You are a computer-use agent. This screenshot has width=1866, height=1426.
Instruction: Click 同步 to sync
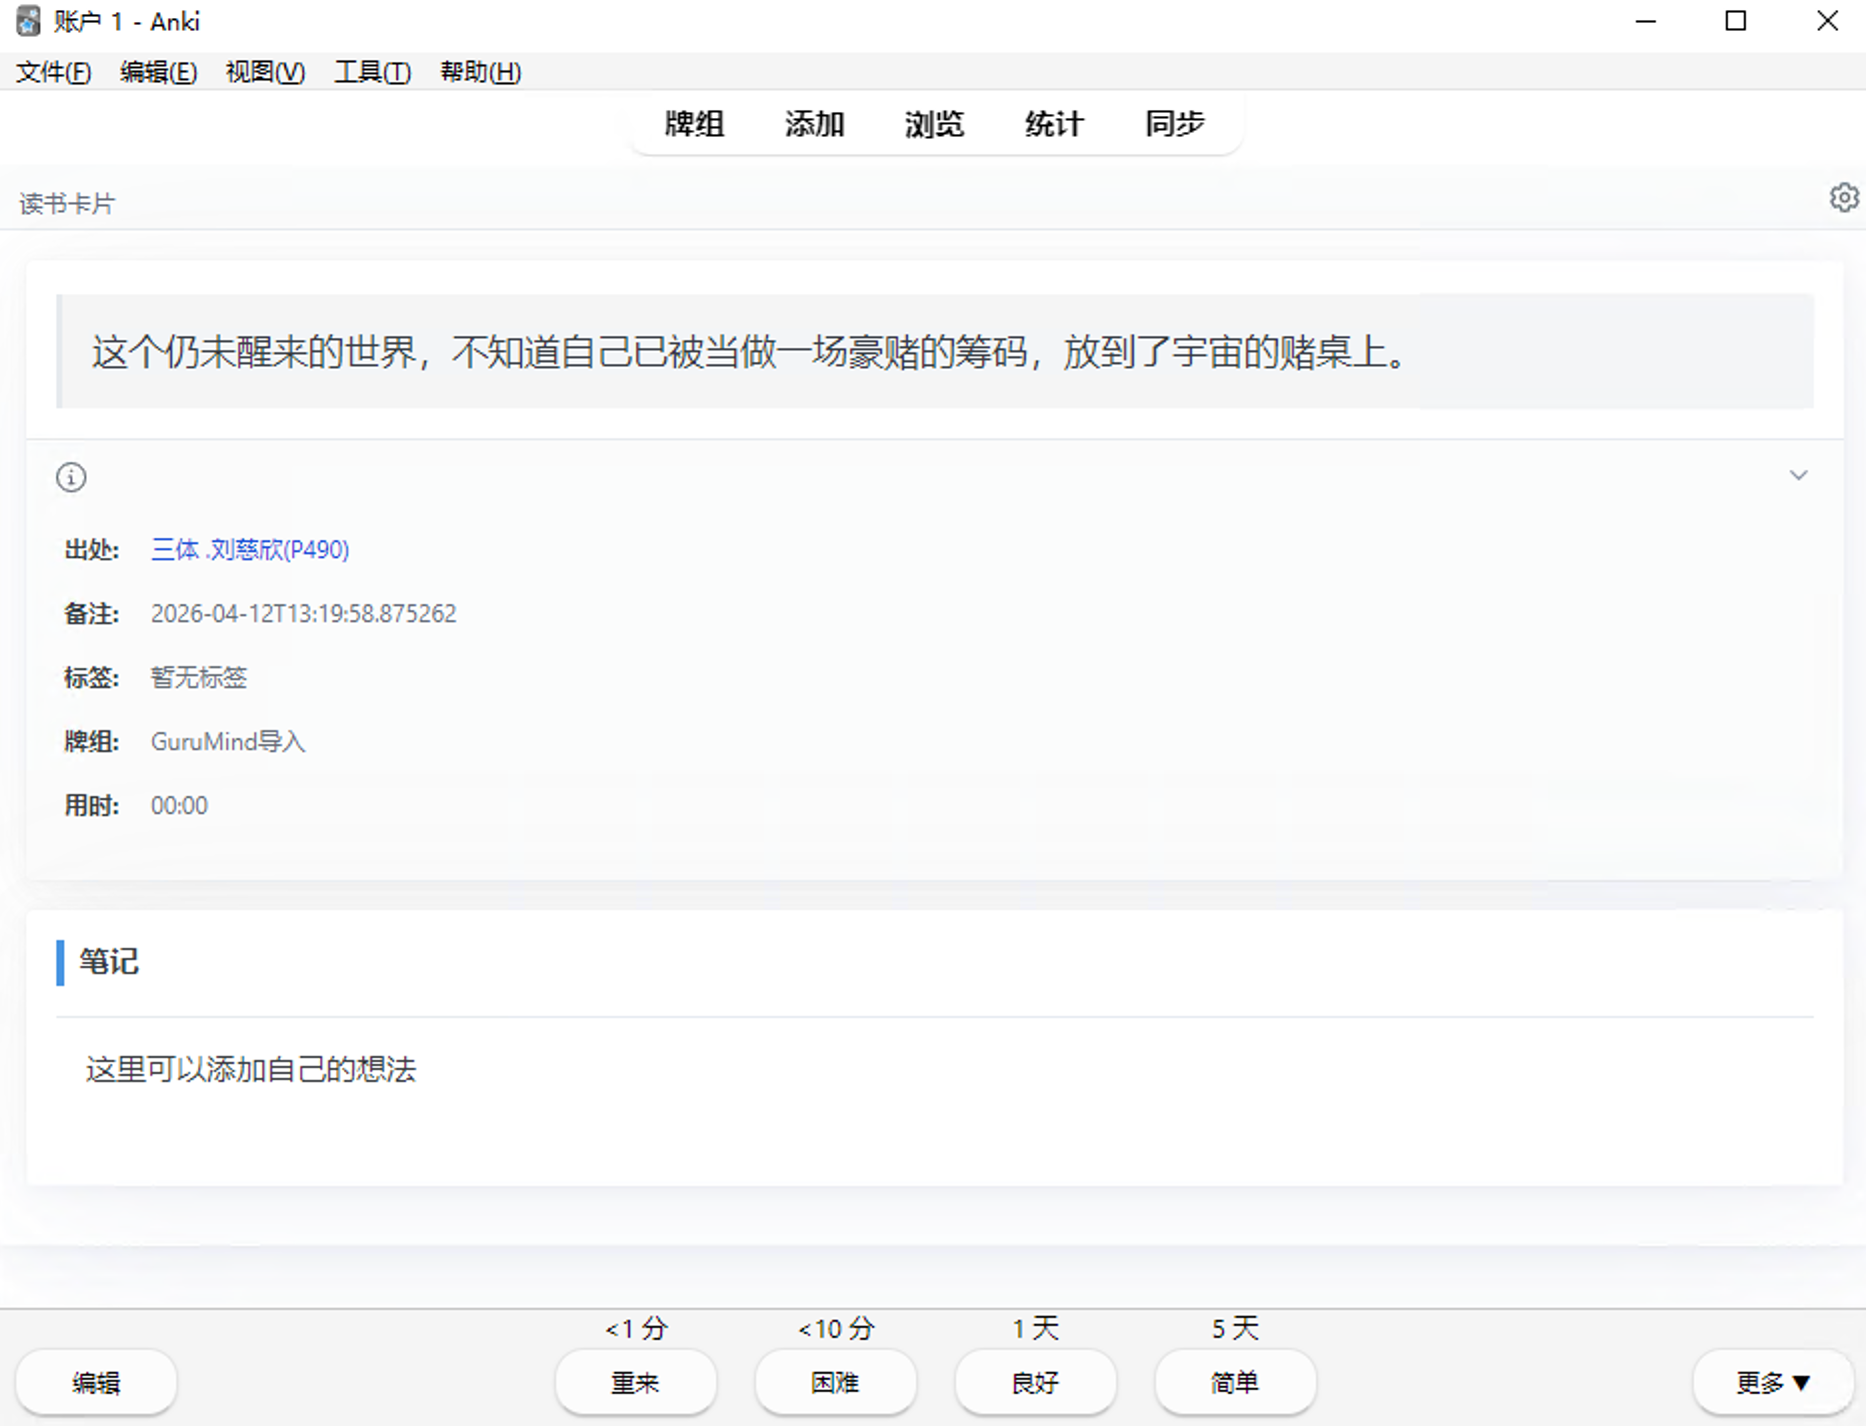(1174, 124)
